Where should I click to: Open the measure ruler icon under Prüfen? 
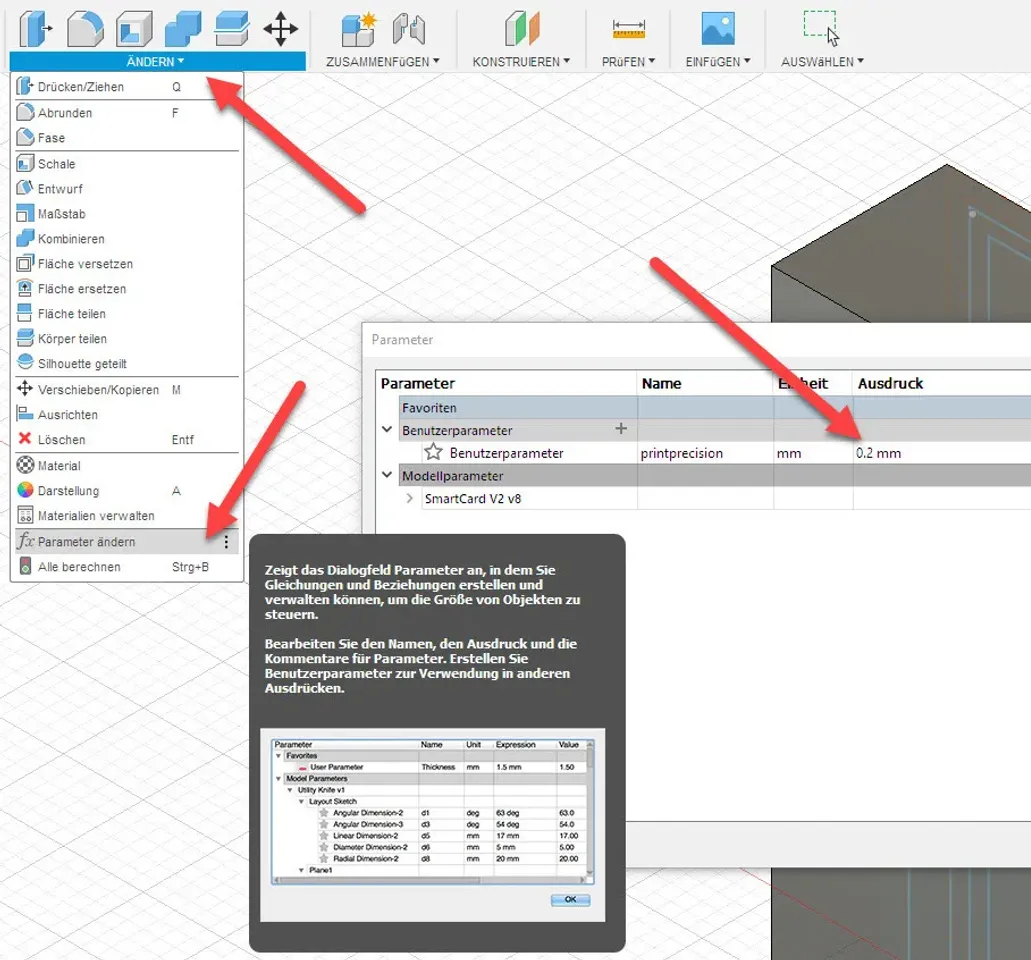point(629,30)
